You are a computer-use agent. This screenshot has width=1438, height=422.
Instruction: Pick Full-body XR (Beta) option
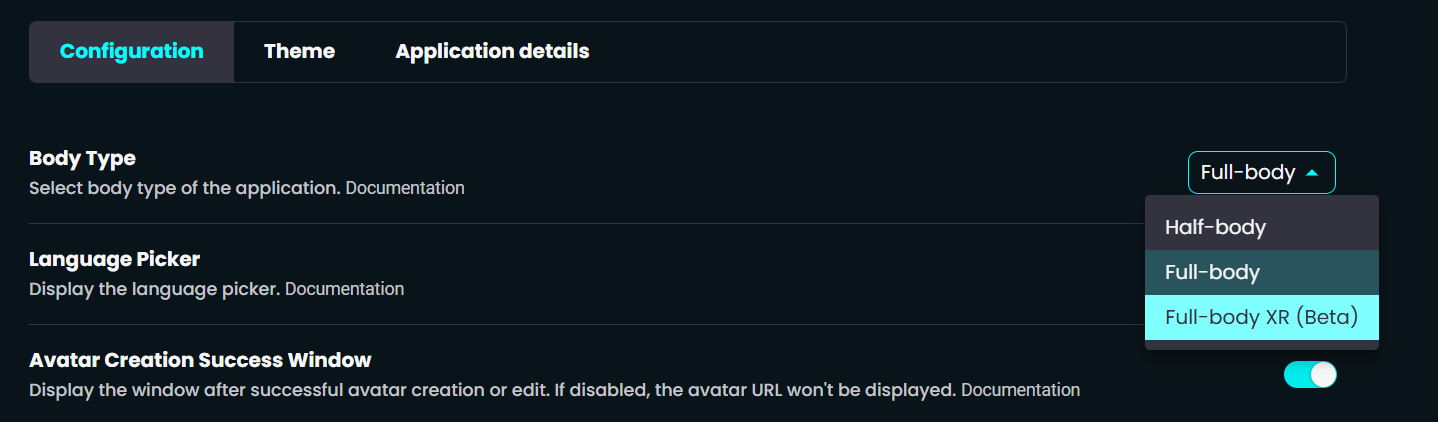1261,318
